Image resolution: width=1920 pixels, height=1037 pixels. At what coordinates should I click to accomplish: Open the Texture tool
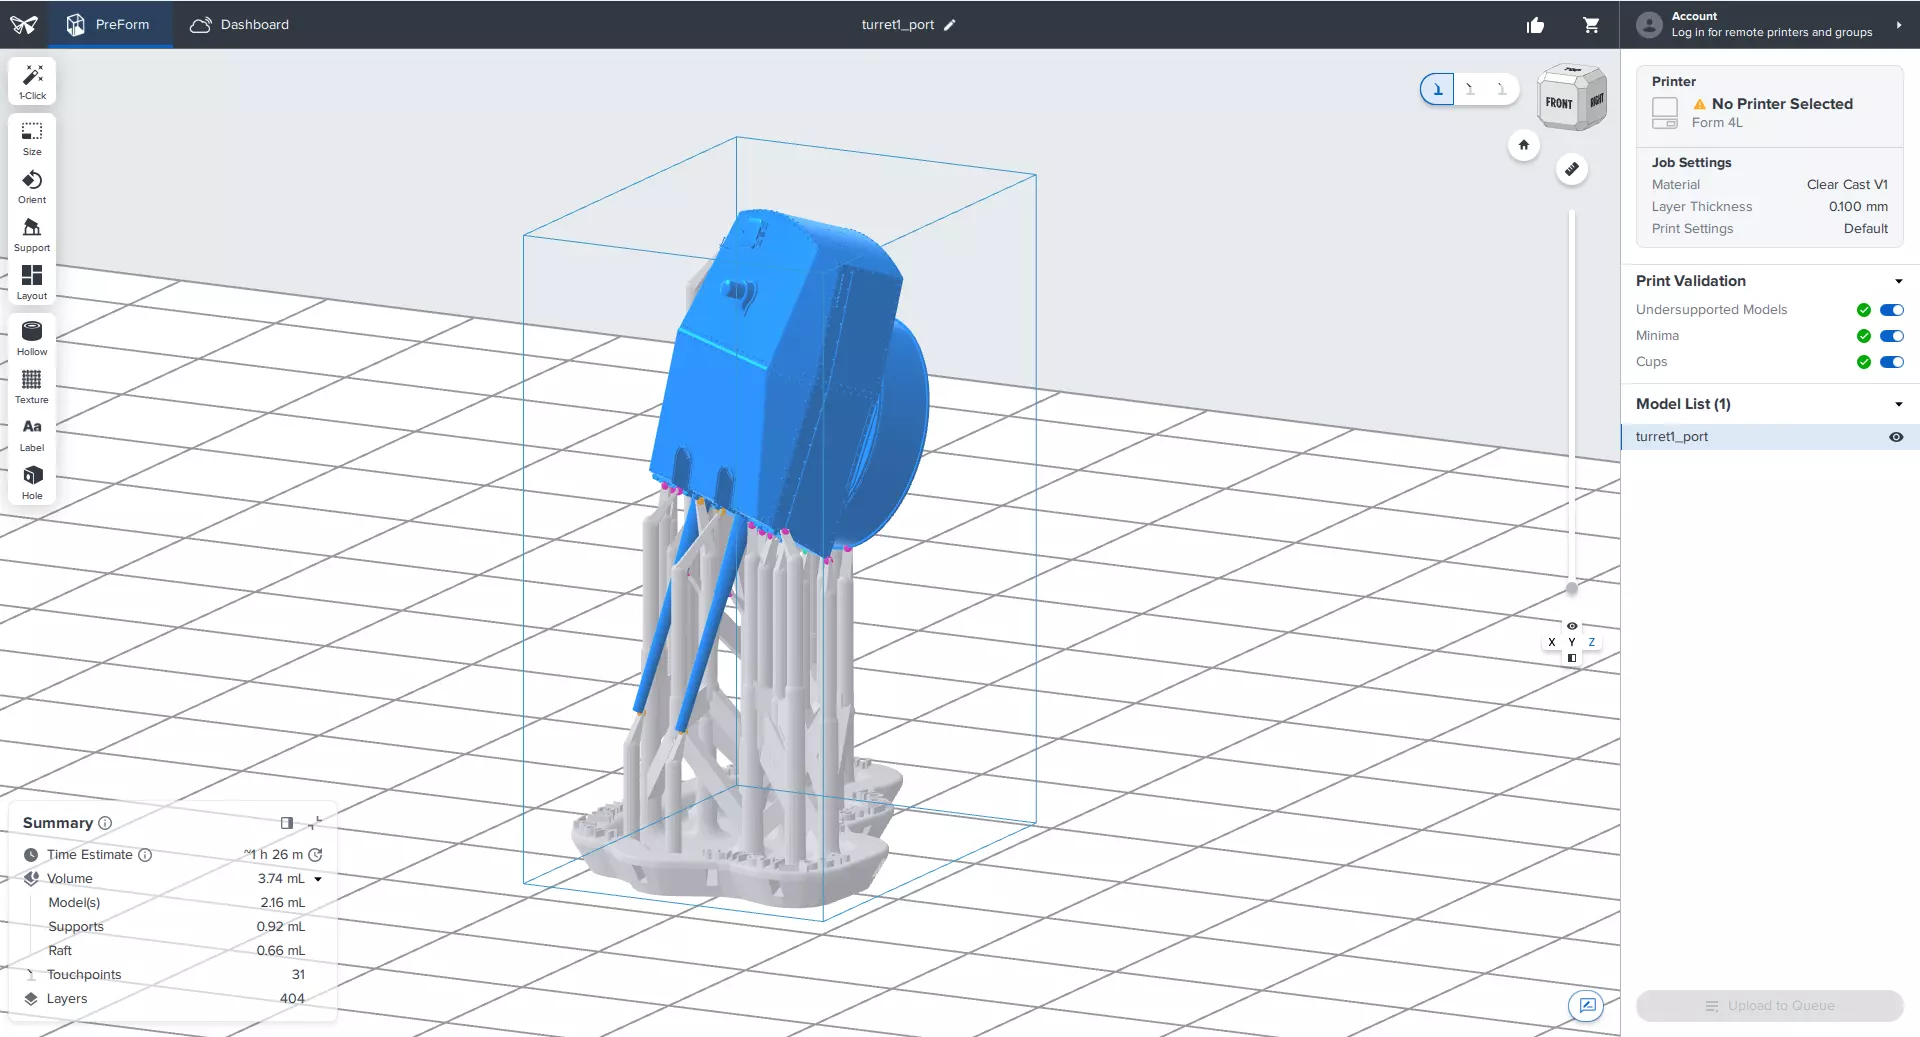[x=32, y=387]
